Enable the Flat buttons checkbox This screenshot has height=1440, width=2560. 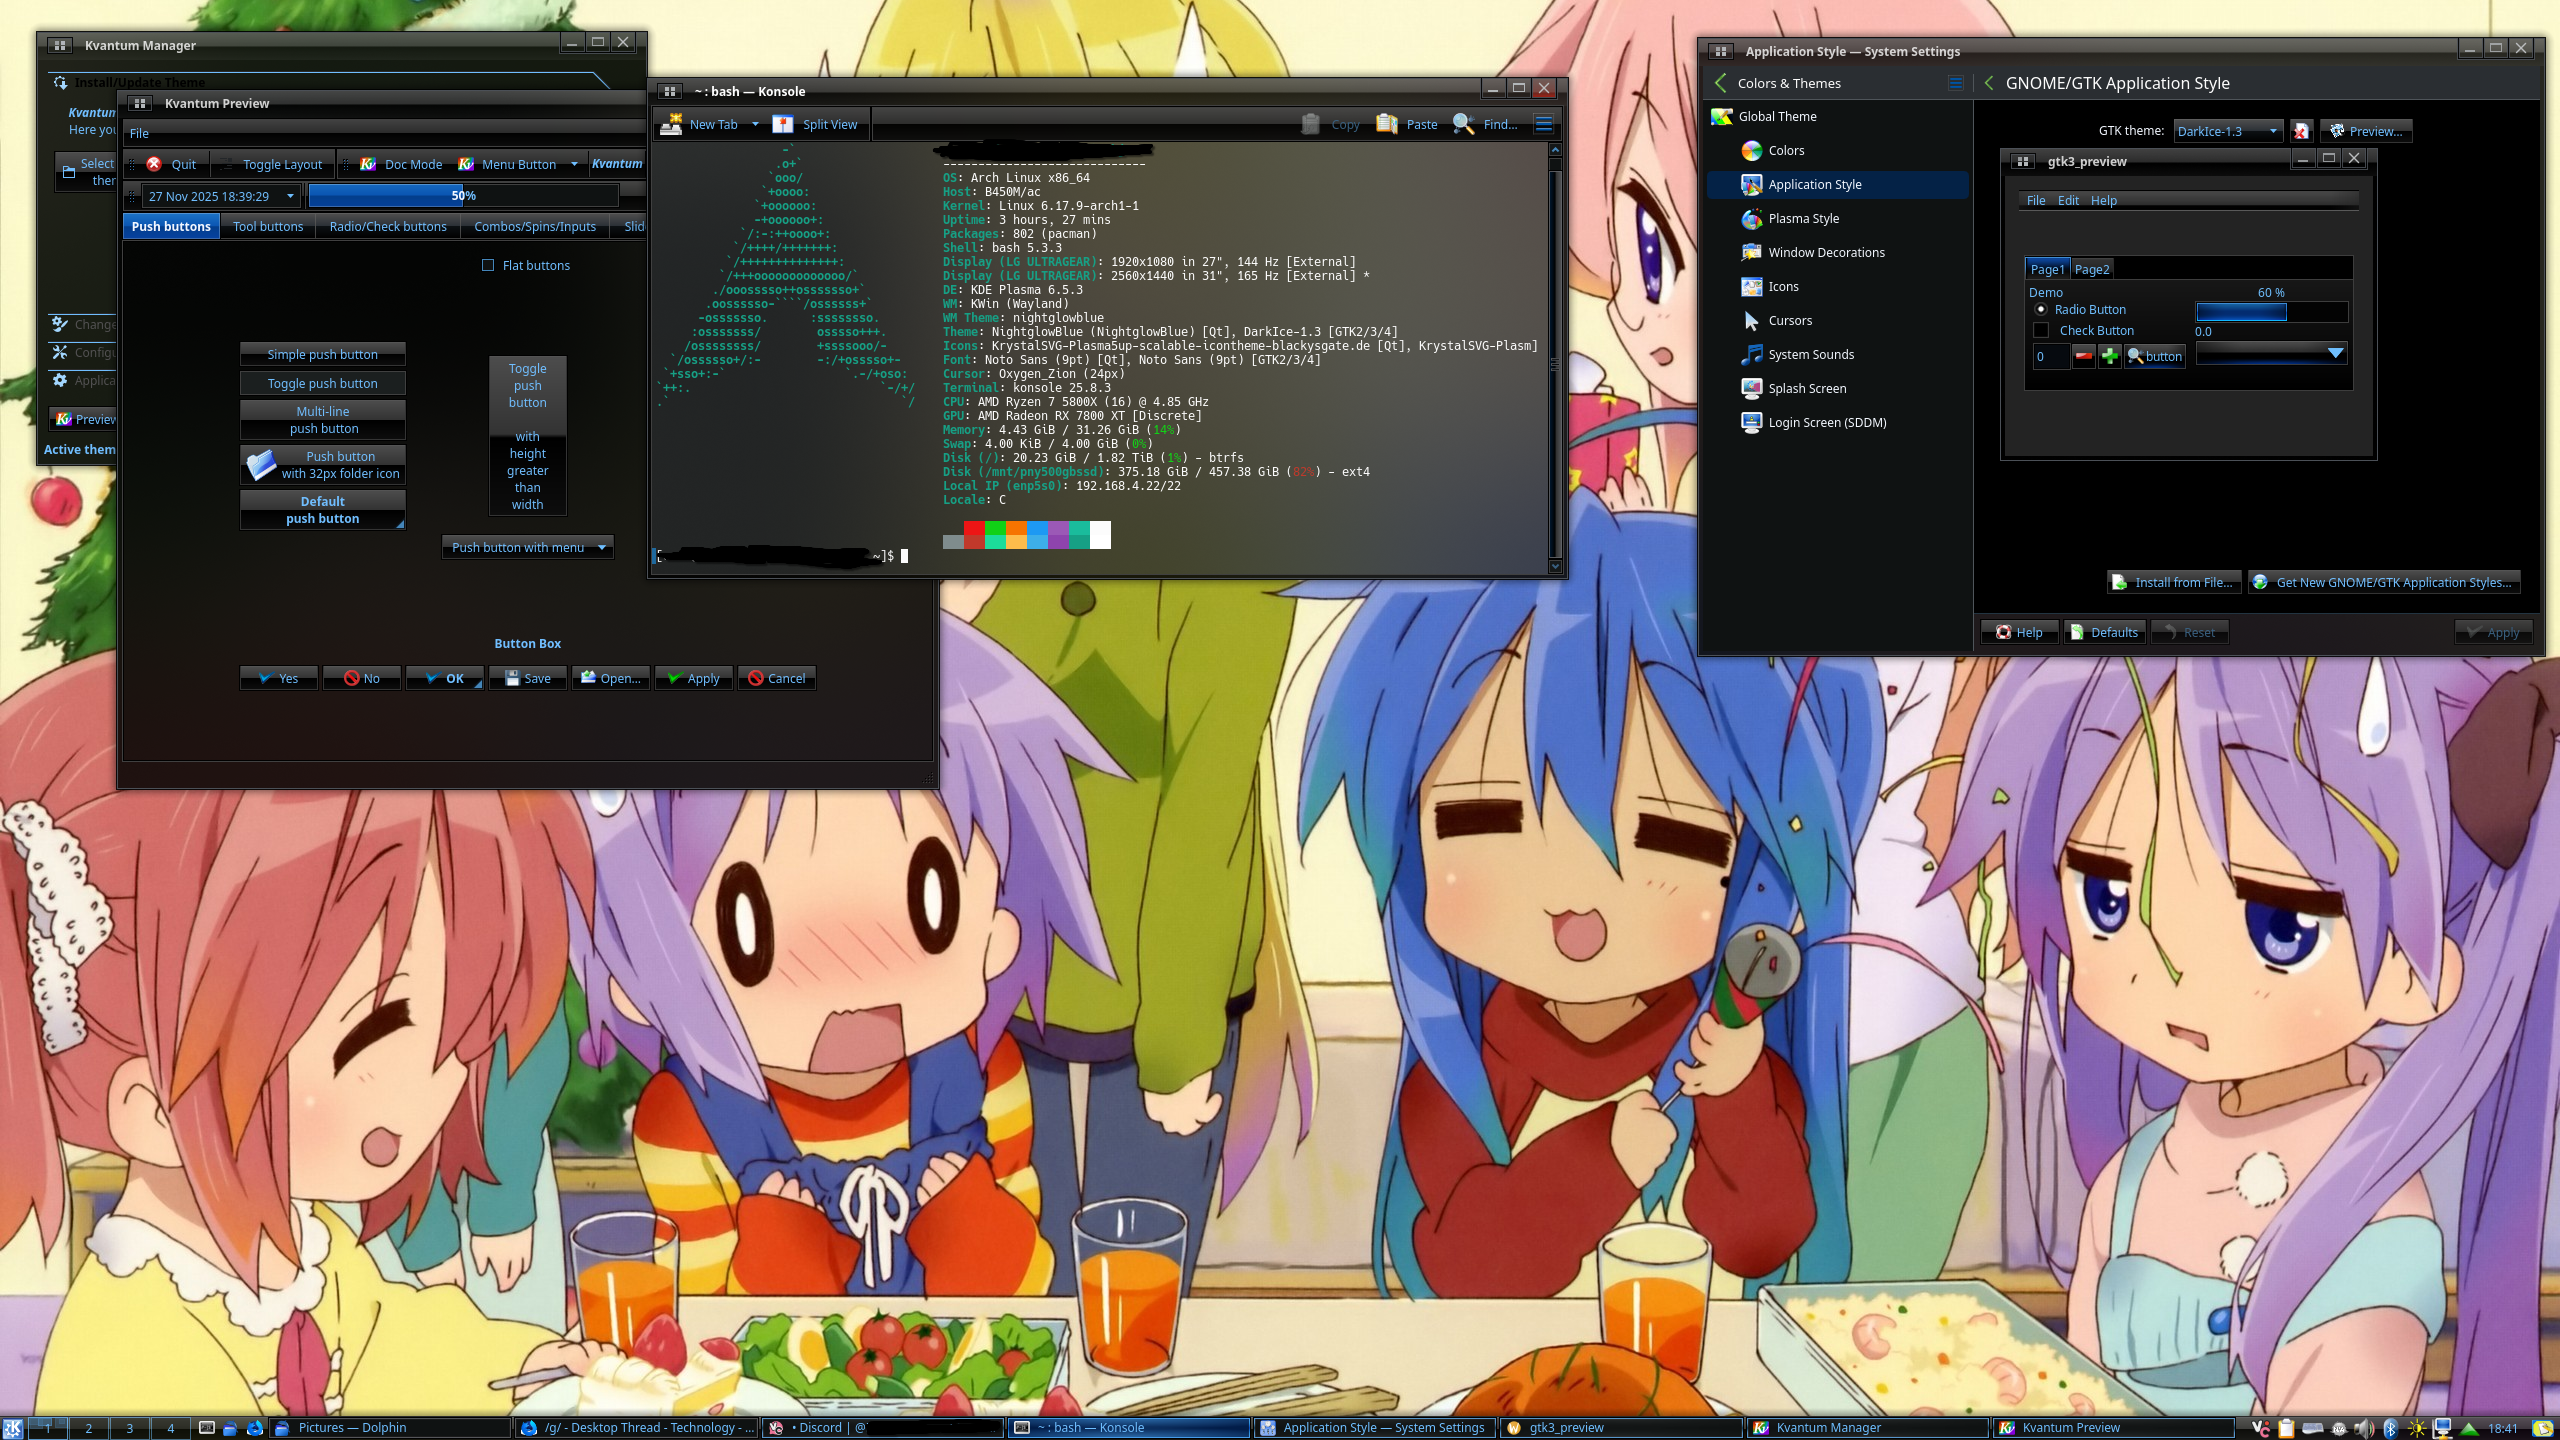click(488, 265)
